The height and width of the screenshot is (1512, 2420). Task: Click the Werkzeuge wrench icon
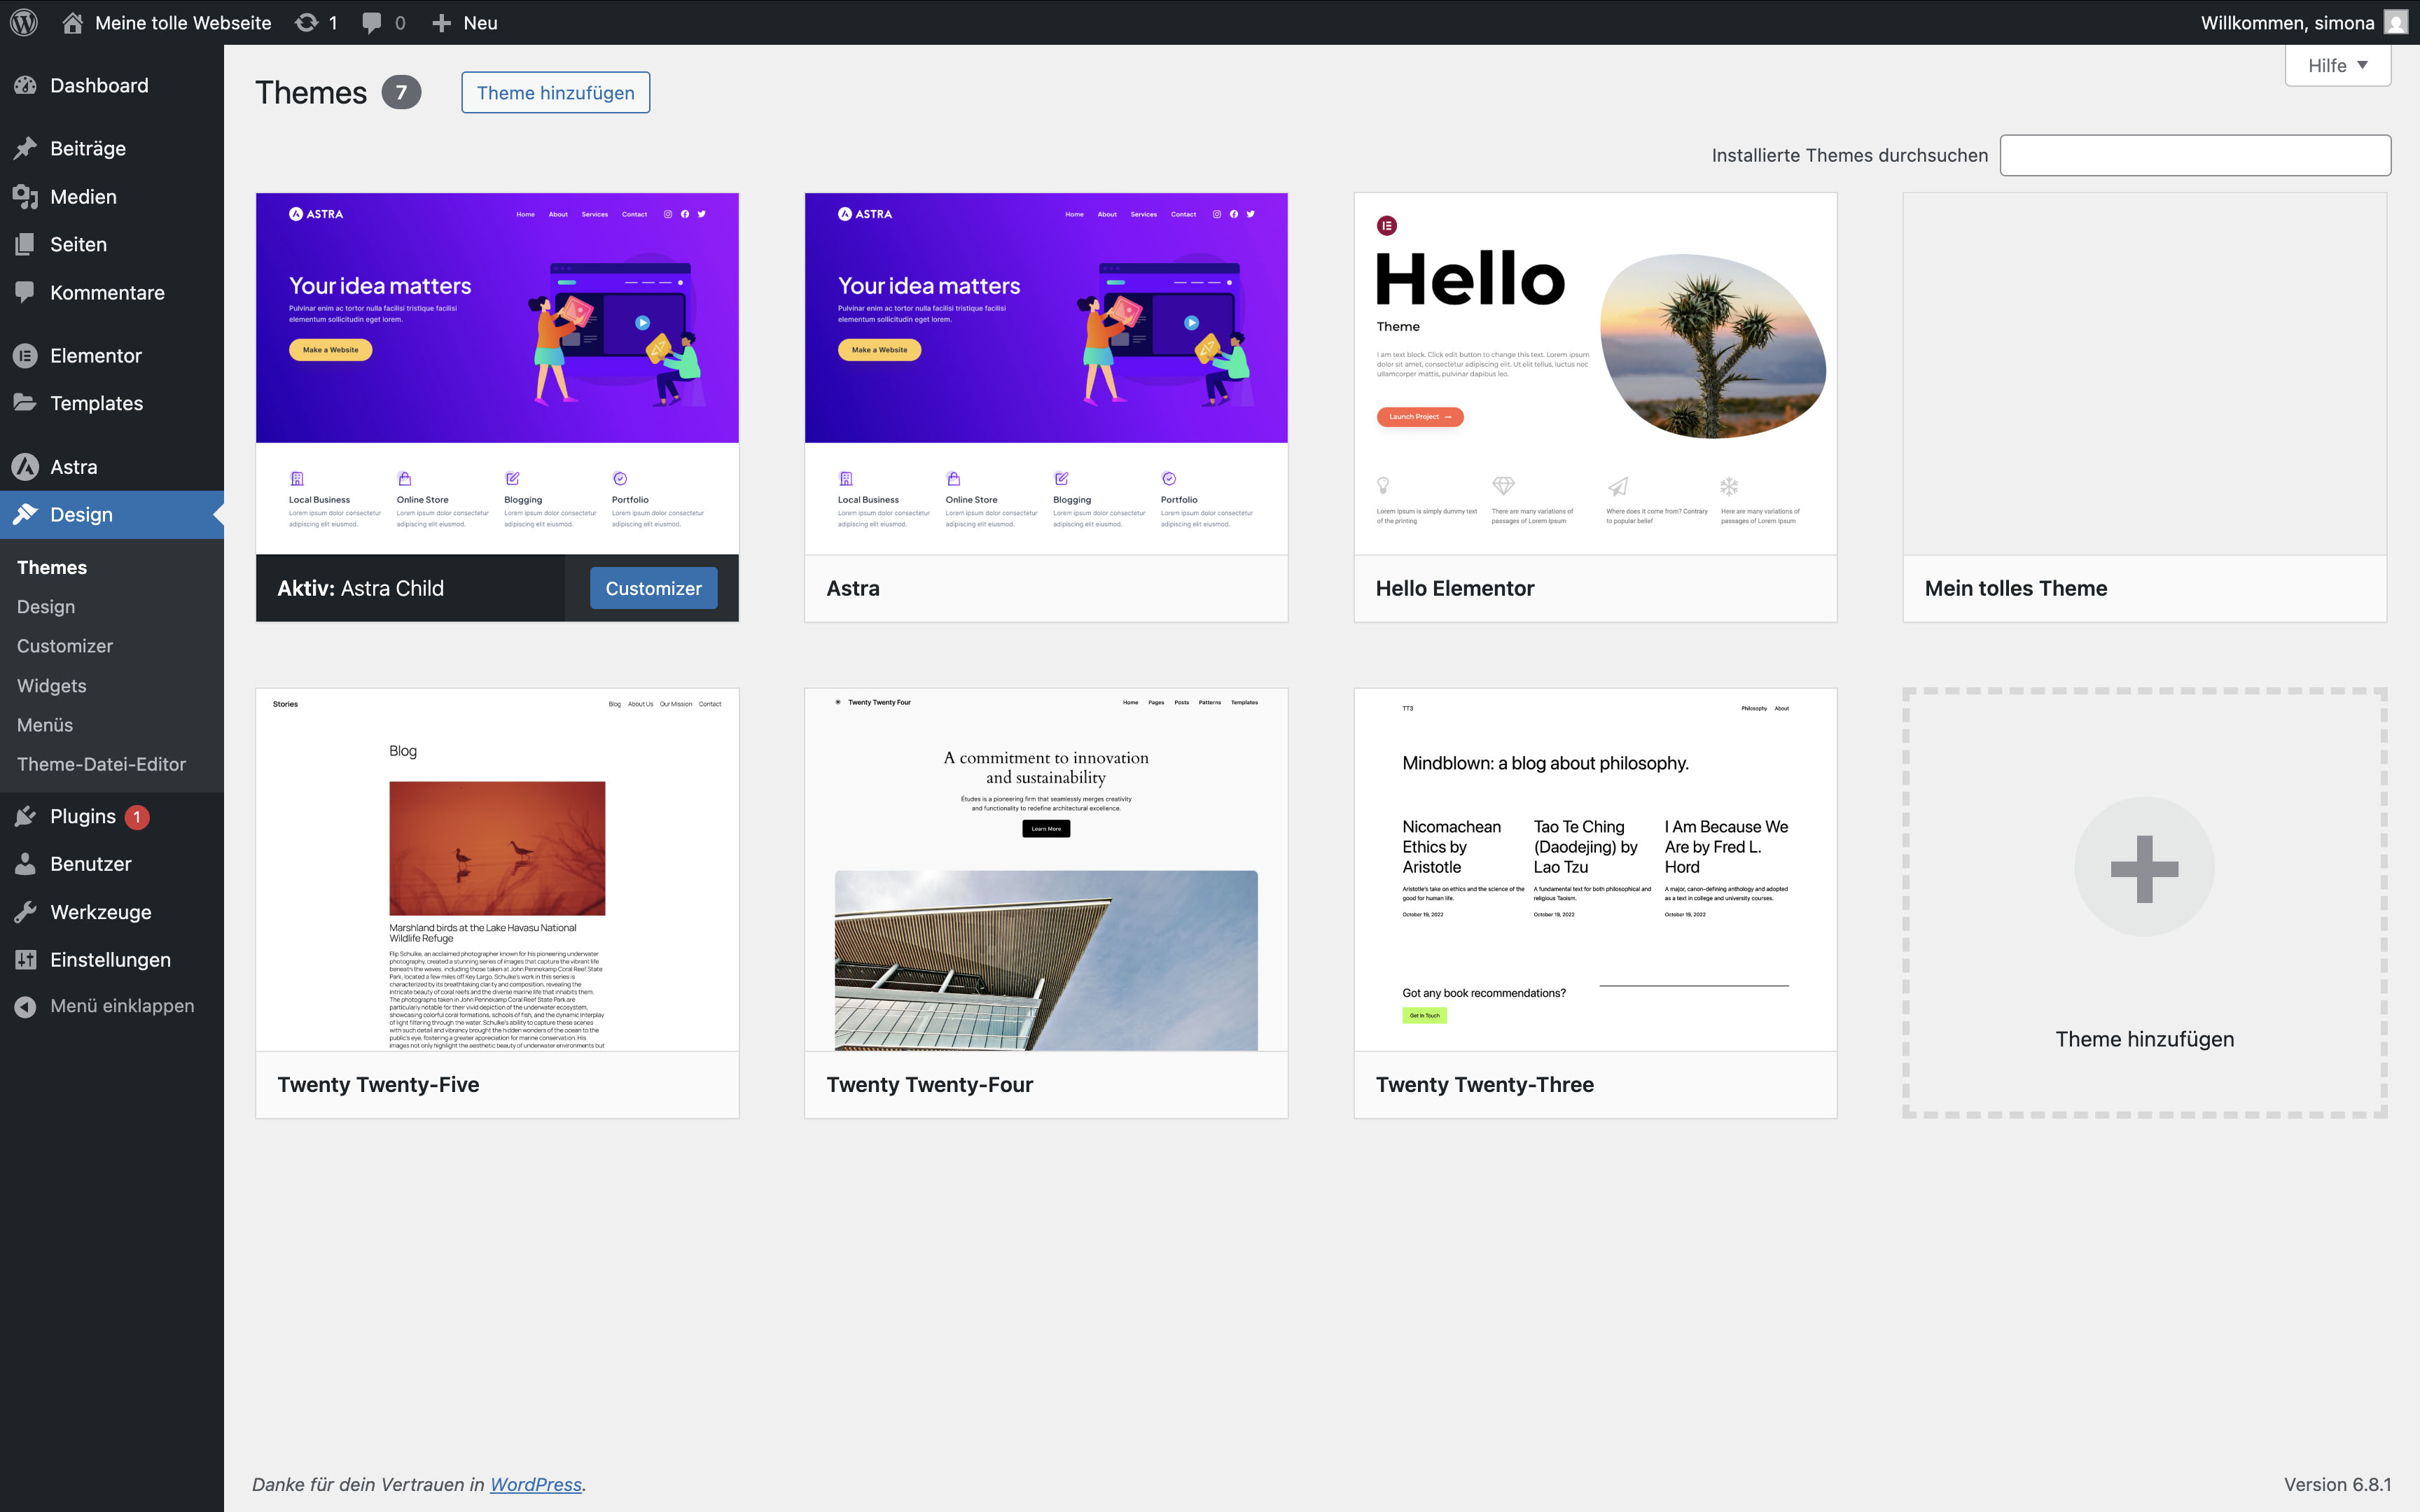pos(25,911)
